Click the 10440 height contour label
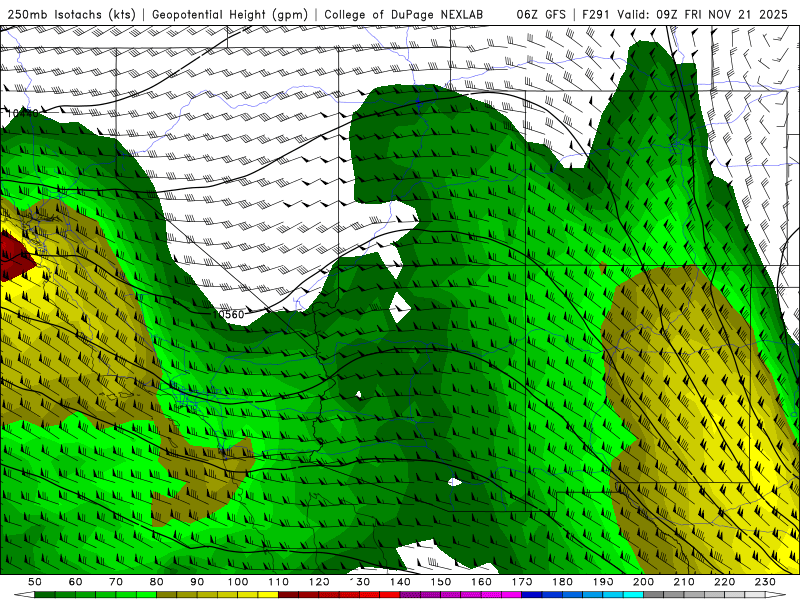The height and width of the screenshot is (600, 800). pyautogui.click(x=22, y=113)
